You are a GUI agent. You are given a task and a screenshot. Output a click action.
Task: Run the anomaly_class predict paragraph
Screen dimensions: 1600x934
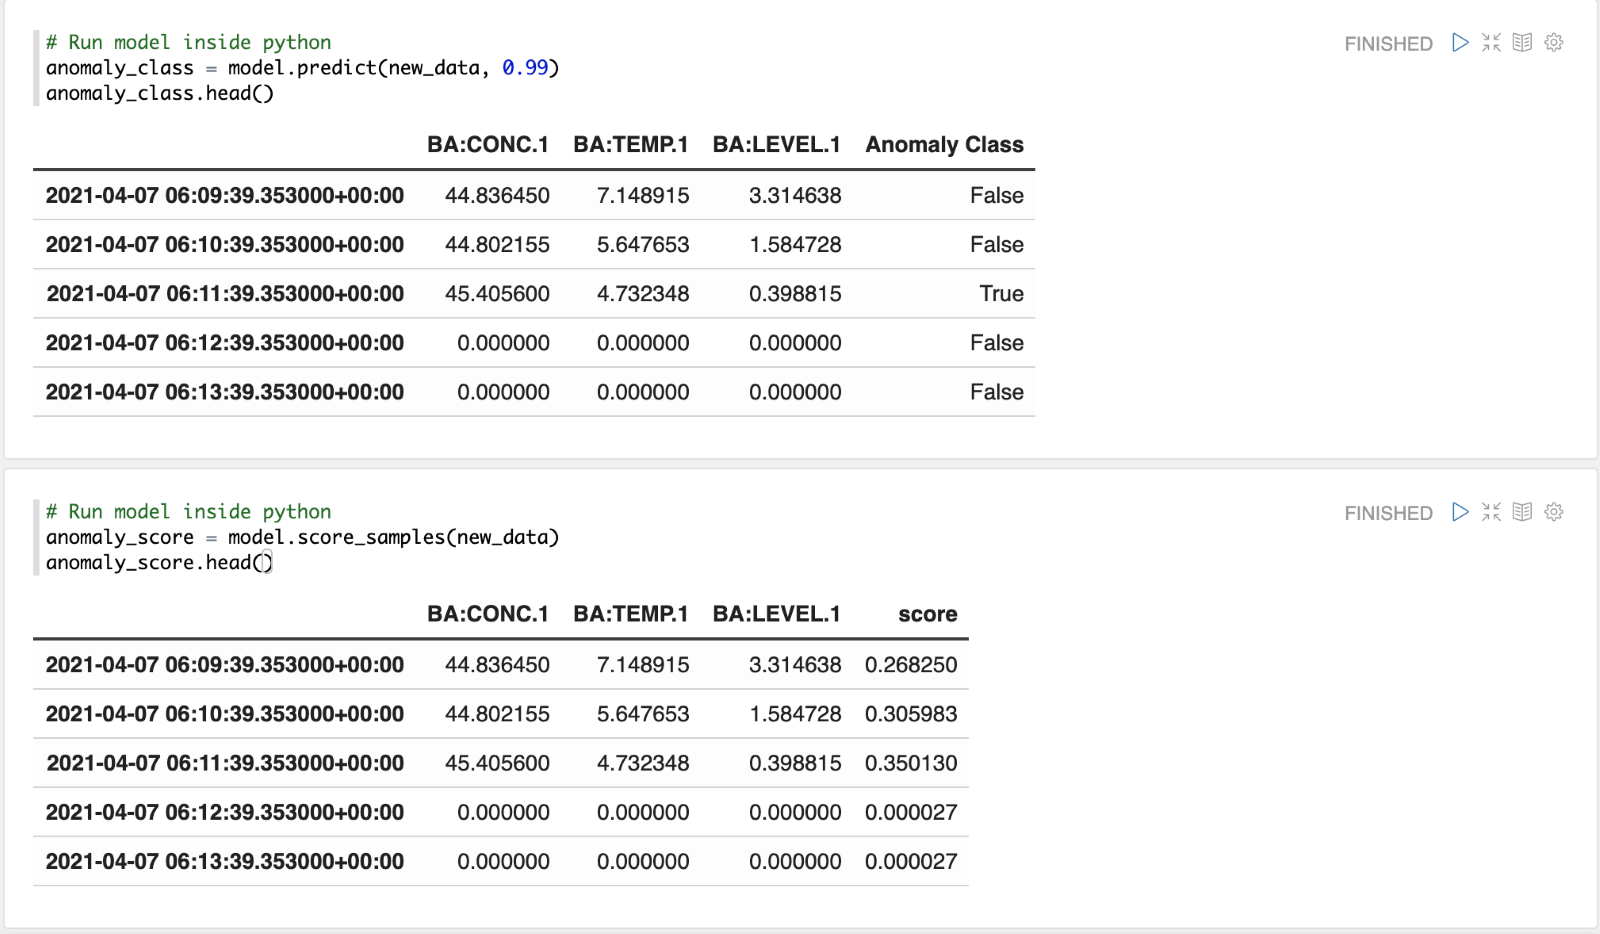(x=1460, y=42)
